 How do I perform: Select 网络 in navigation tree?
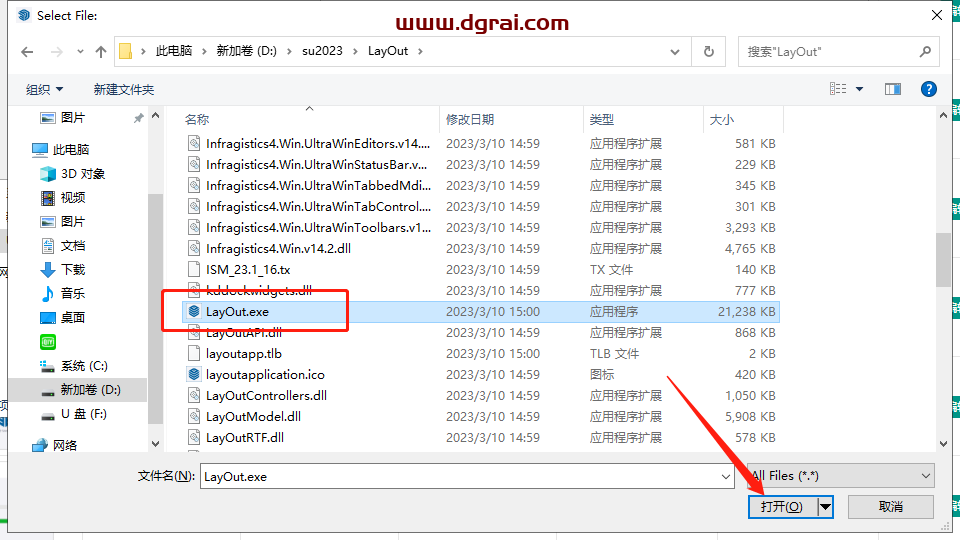[x=55, y=445]
